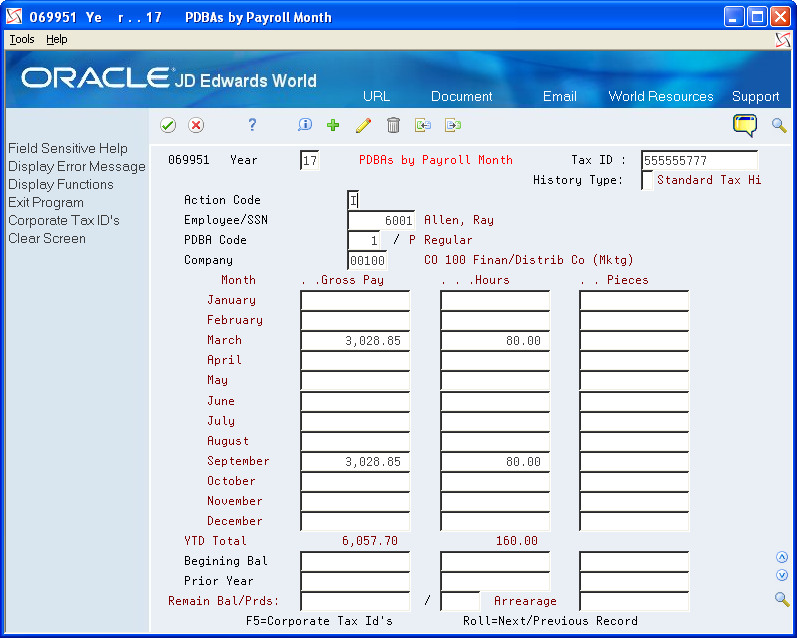Click Roll=Next/Previous Record text
The height and width of the screenshot is (638, 797).
550,621
